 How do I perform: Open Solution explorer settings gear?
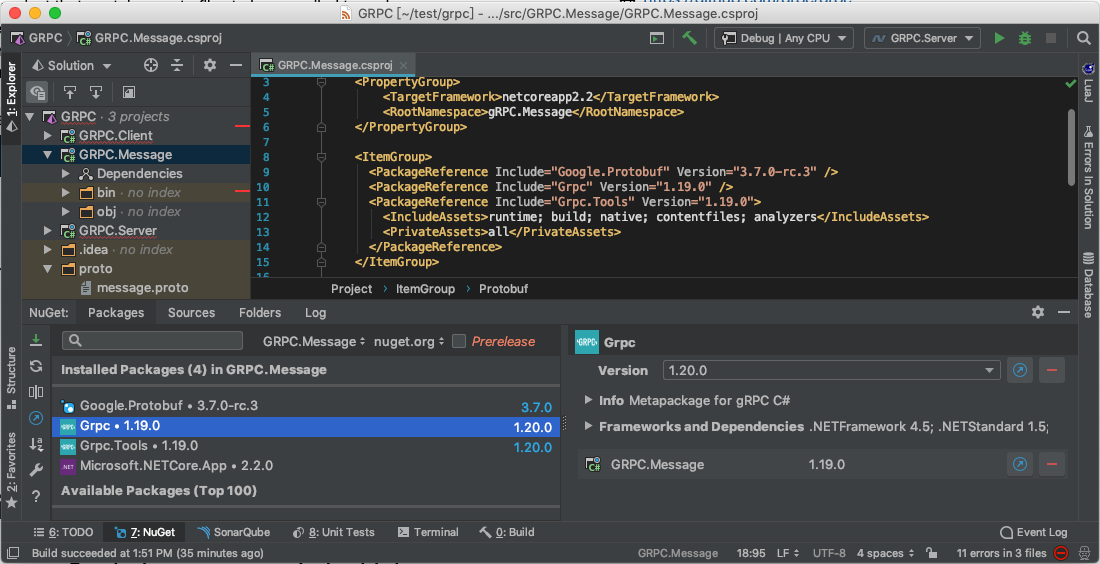210,65
